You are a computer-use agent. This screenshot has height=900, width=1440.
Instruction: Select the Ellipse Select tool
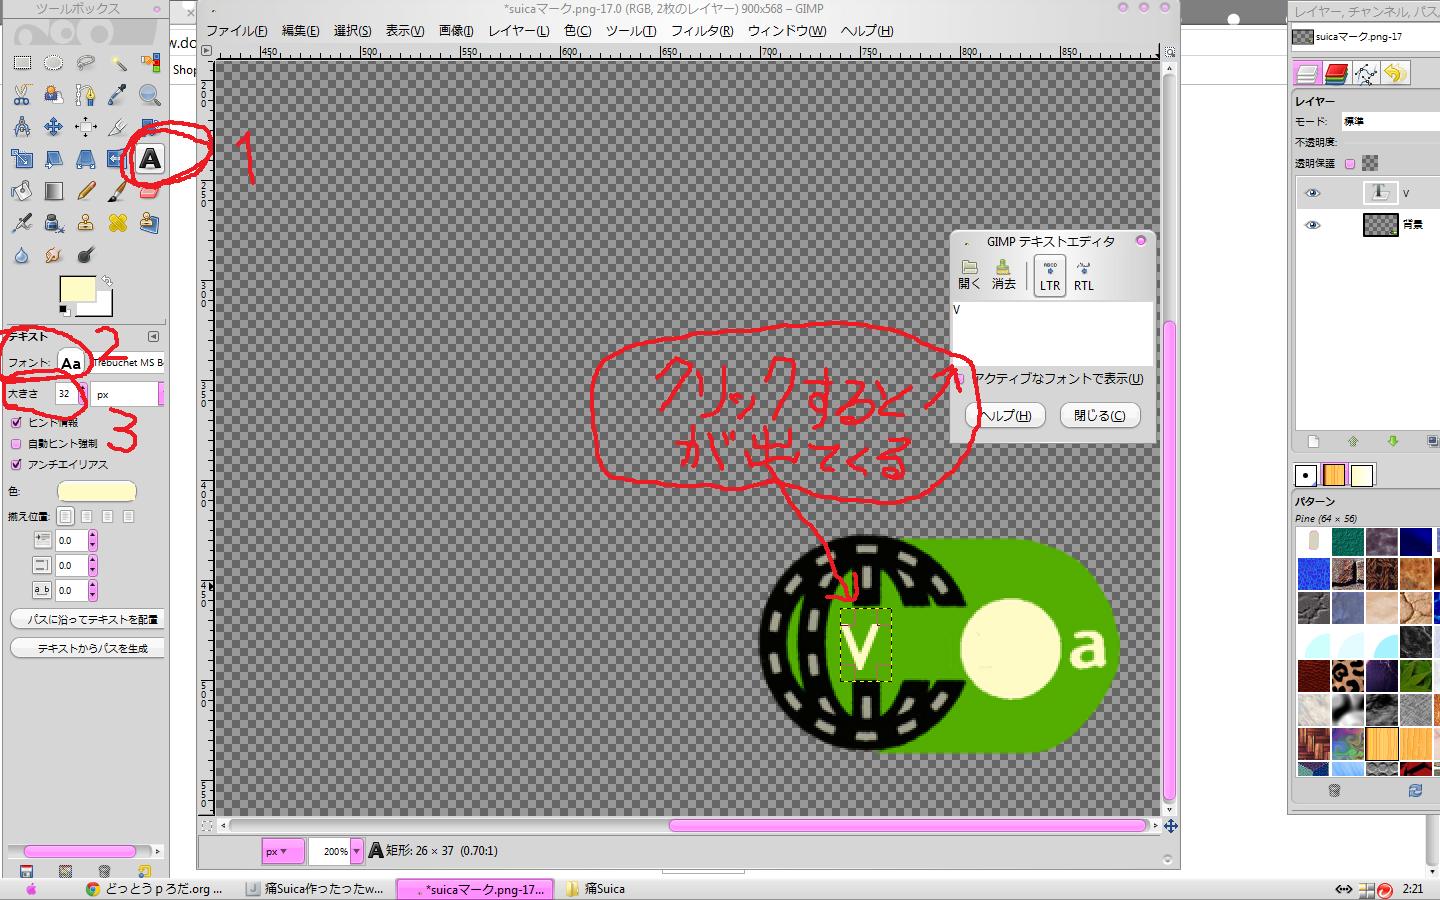tap(54, 63)
